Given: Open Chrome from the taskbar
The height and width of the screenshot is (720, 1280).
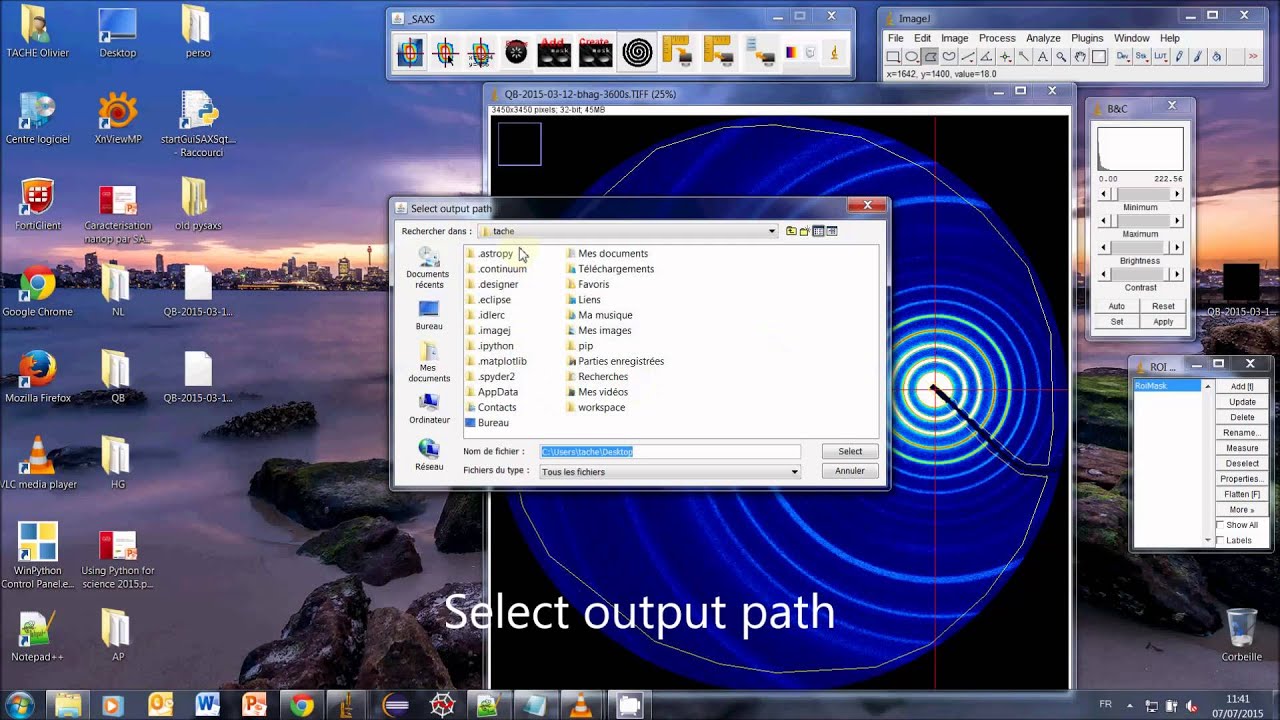Looking at the screenshot, I should (x=301, y=705).
